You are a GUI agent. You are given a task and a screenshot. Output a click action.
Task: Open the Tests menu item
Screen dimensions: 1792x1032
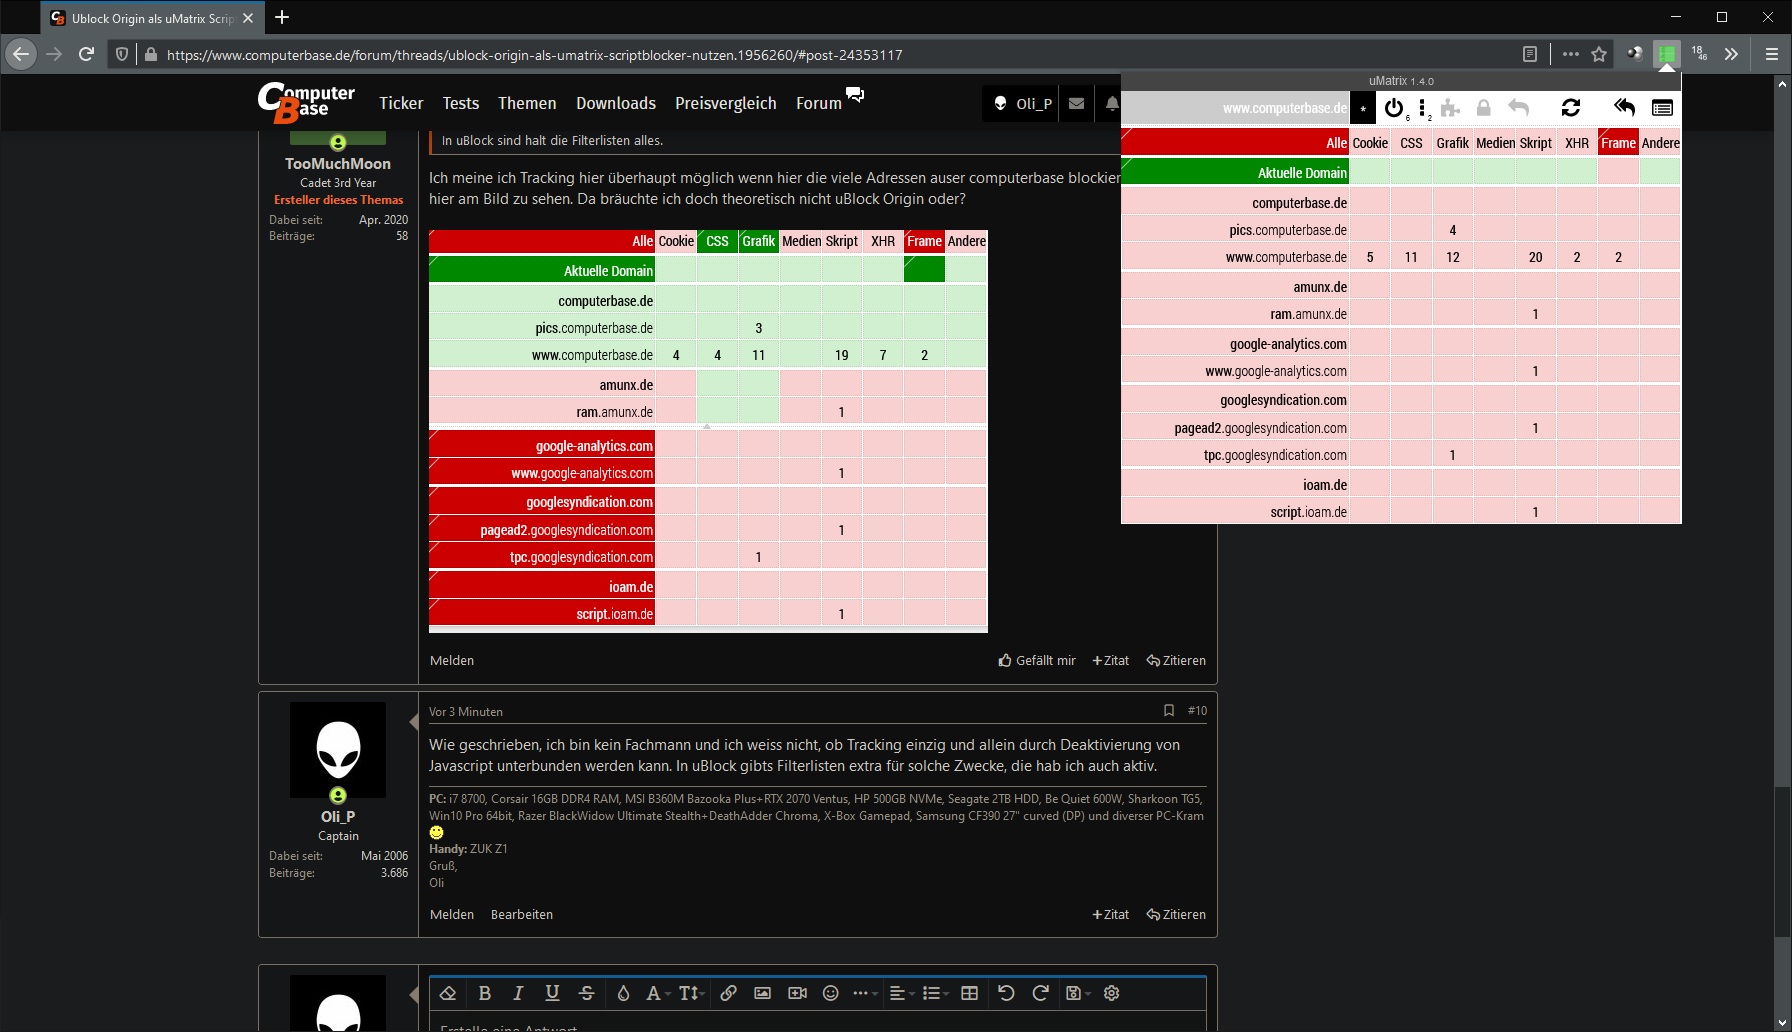click(461, 103)
